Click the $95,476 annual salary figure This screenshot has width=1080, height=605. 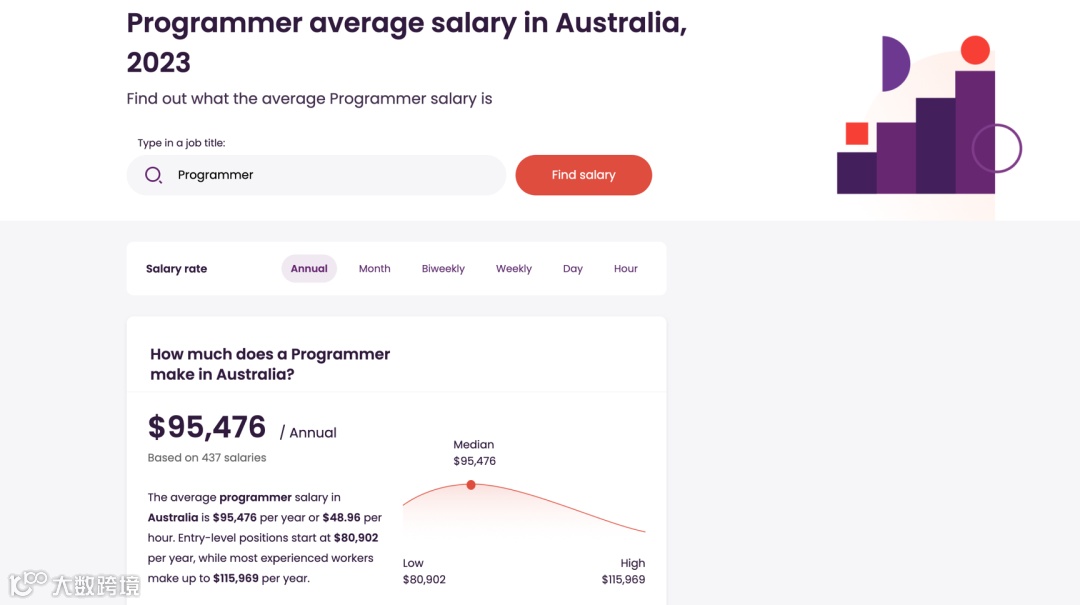pyautogui.click(x=207, y=427)
